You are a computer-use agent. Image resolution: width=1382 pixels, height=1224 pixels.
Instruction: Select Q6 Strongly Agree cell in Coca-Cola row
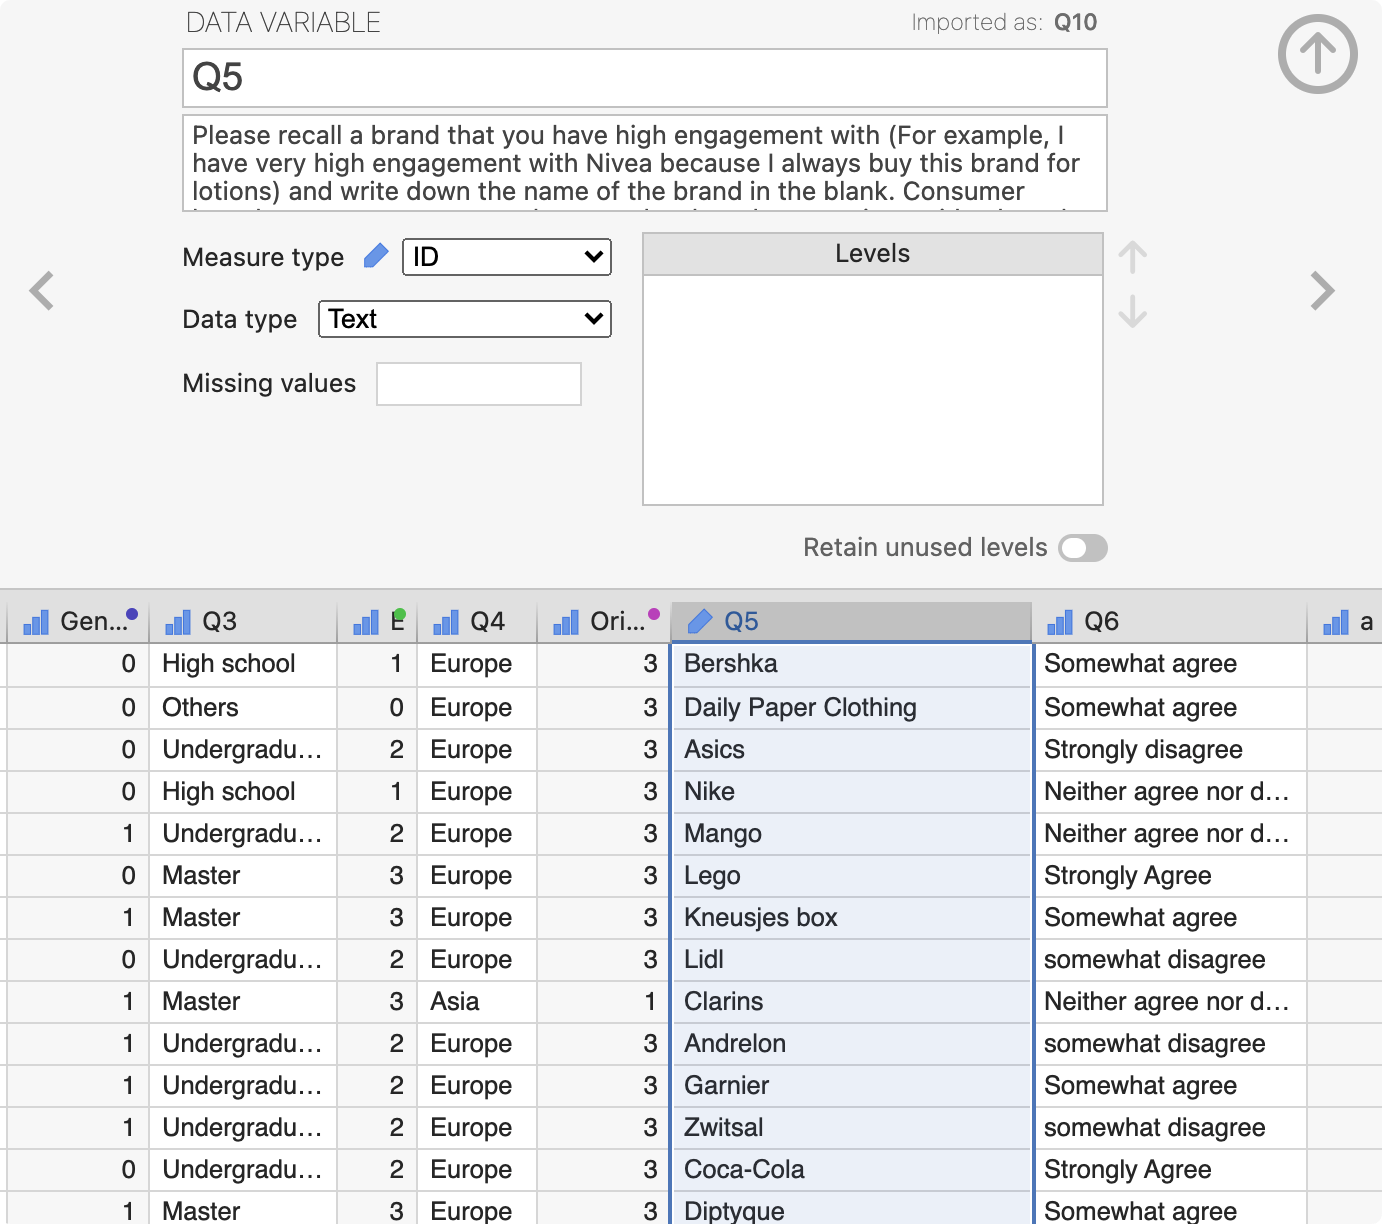[1171, 1170]
